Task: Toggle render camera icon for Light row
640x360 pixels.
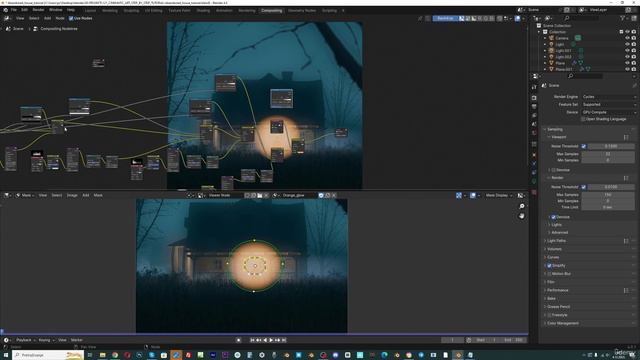Action: 633,44
